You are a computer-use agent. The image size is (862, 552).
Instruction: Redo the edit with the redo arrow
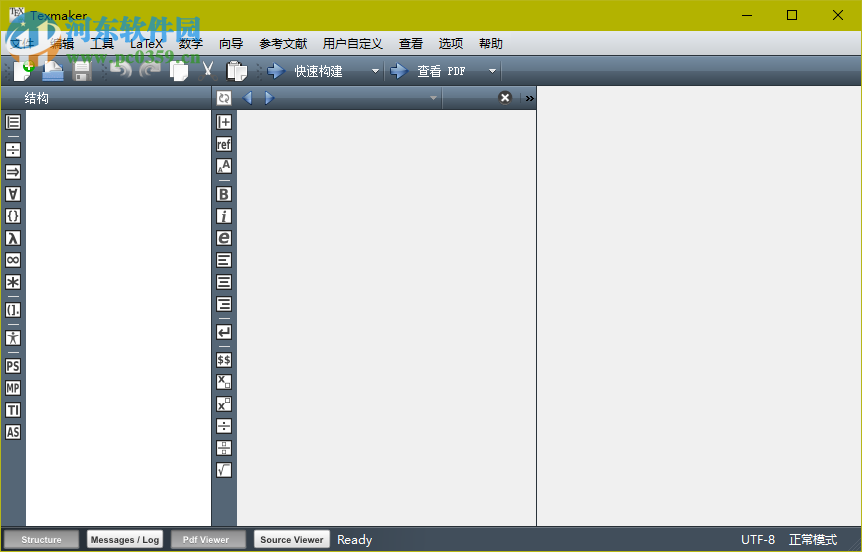150,71
